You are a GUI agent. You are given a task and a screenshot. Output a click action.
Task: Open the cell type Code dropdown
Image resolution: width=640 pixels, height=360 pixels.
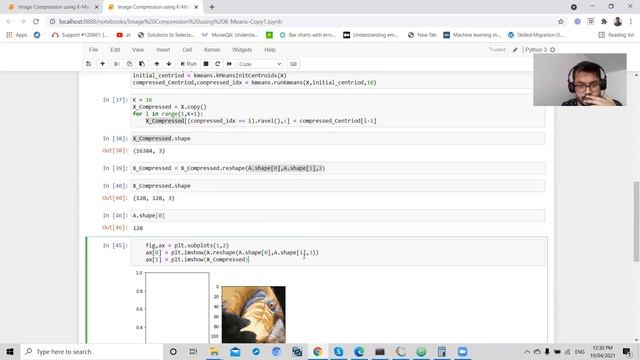pyautogui.click(x=260, y=64)
